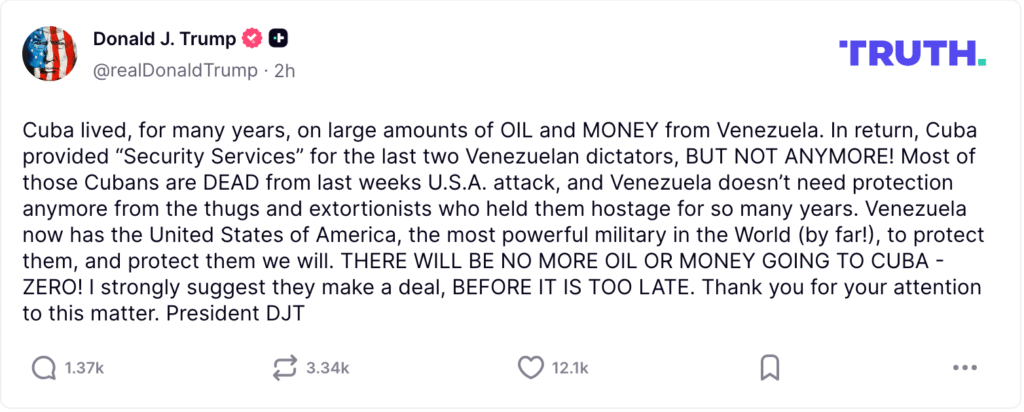Open Donald J. Trump's profile avatar

(50, 53)
